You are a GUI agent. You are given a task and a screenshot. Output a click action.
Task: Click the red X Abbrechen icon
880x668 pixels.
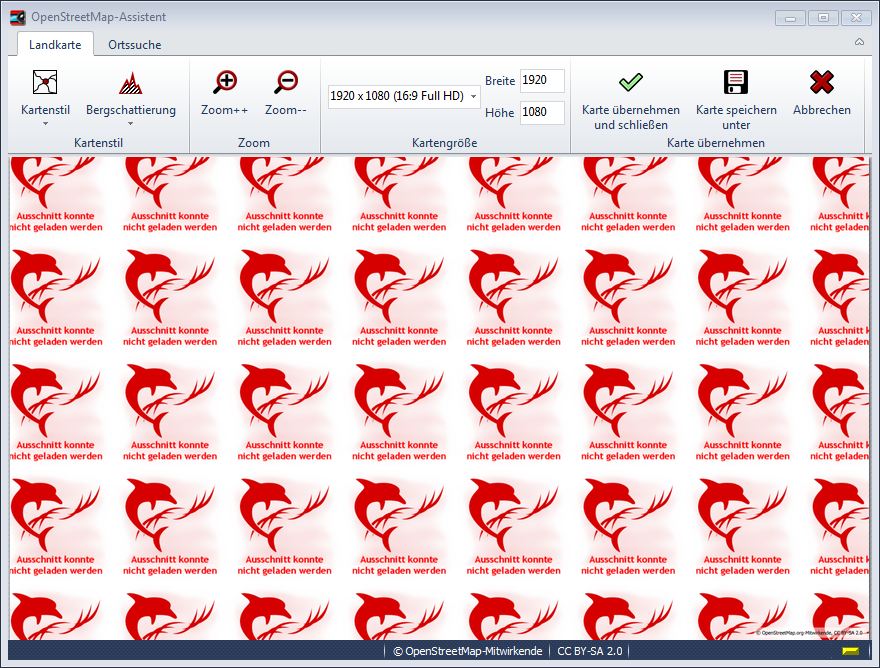tap(821, 82)
